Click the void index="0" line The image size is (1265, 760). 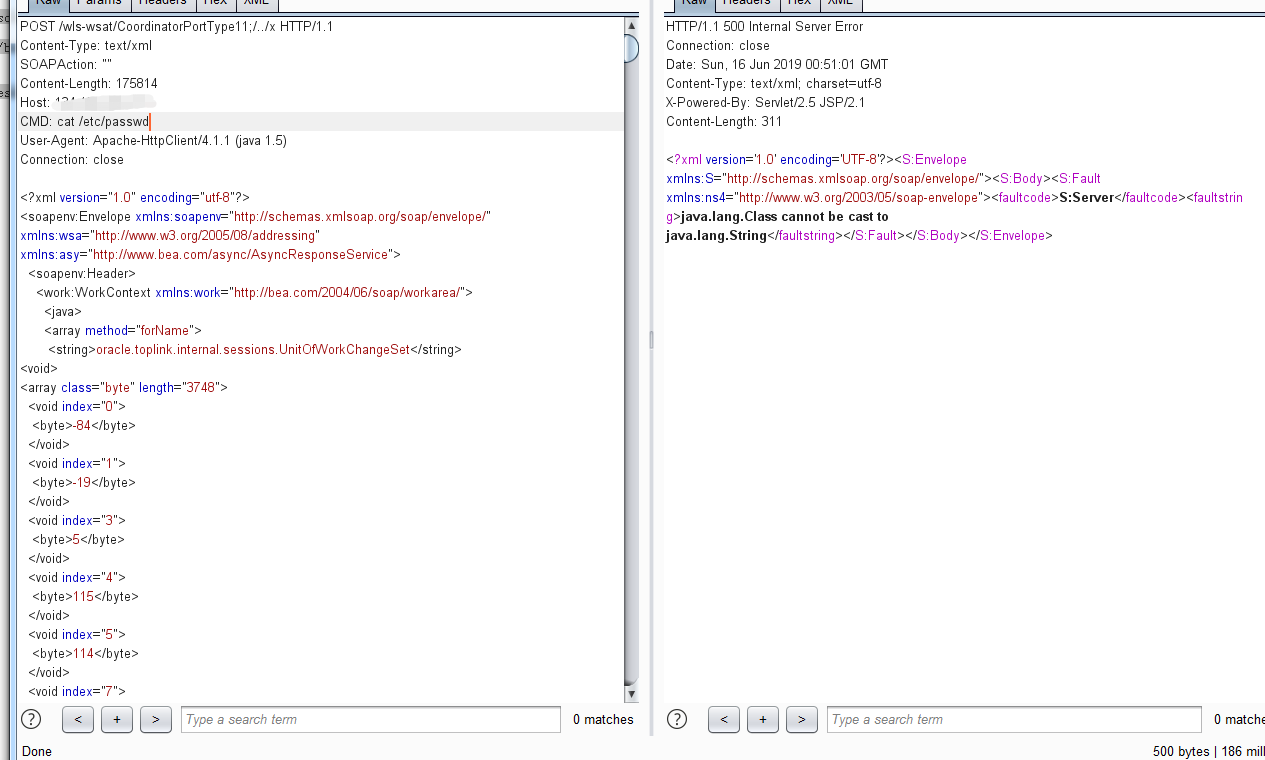coord(77,406)
